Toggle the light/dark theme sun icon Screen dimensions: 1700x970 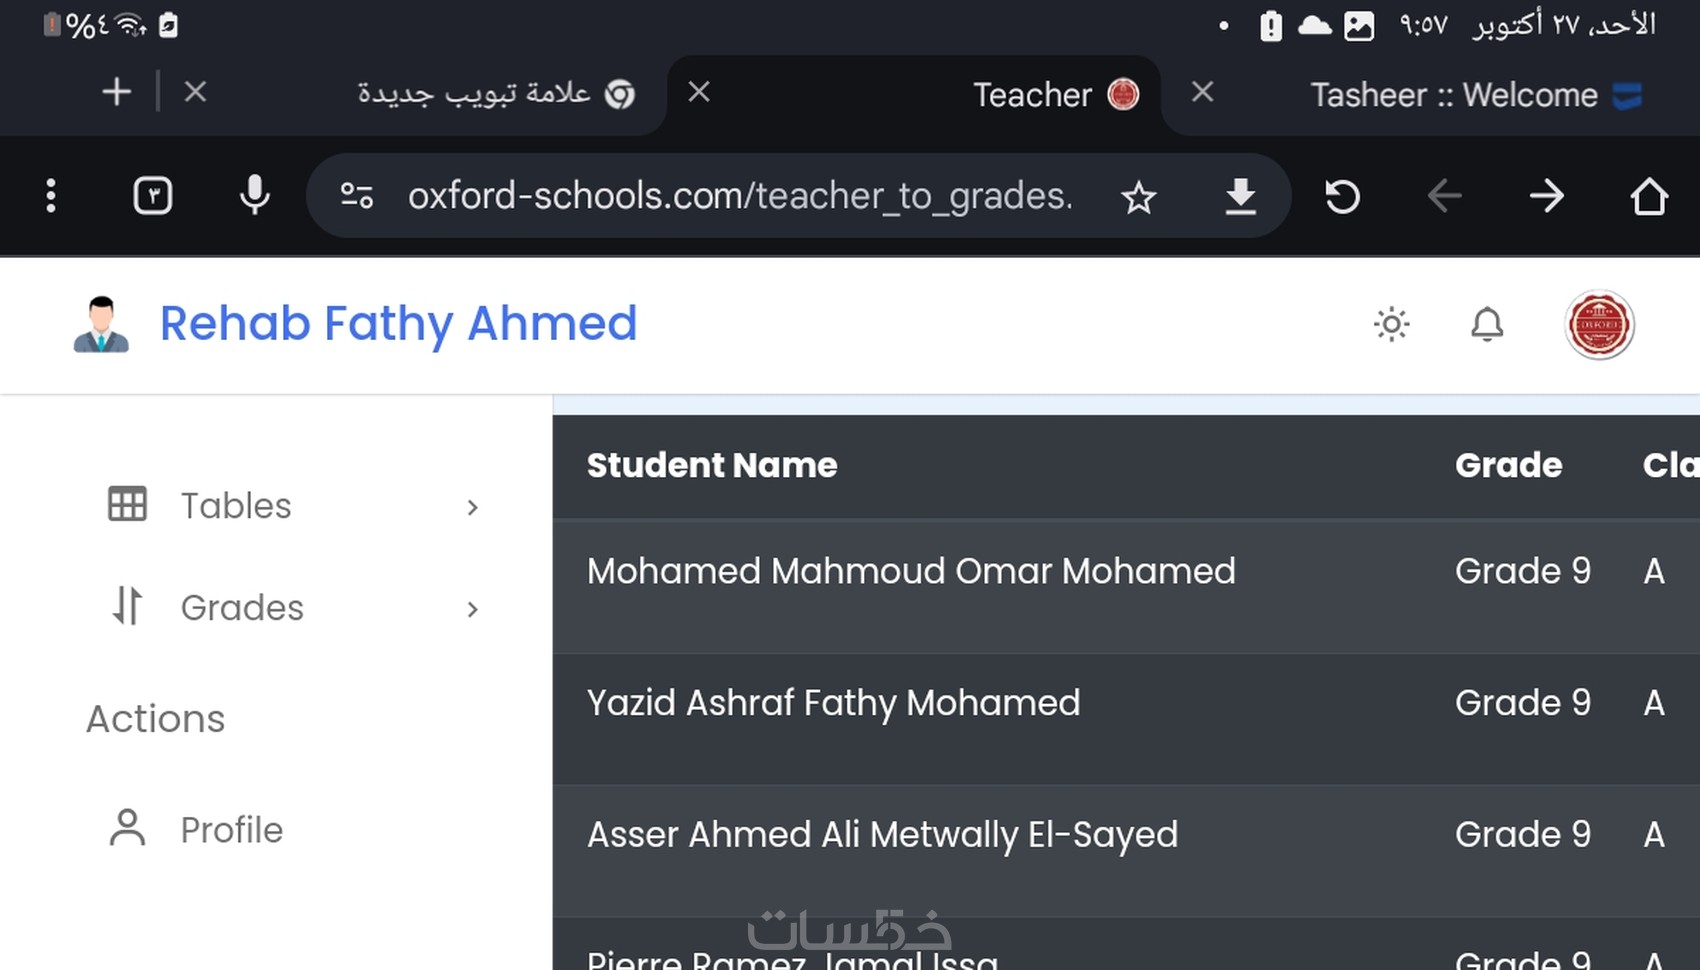(x=1391, y=324)
